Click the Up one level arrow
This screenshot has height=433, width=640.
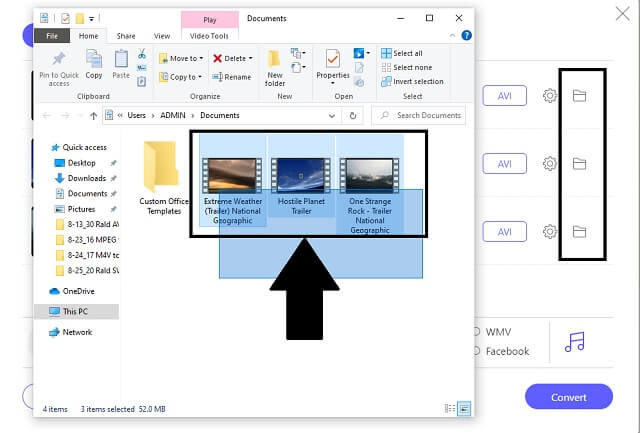point(93,116)
